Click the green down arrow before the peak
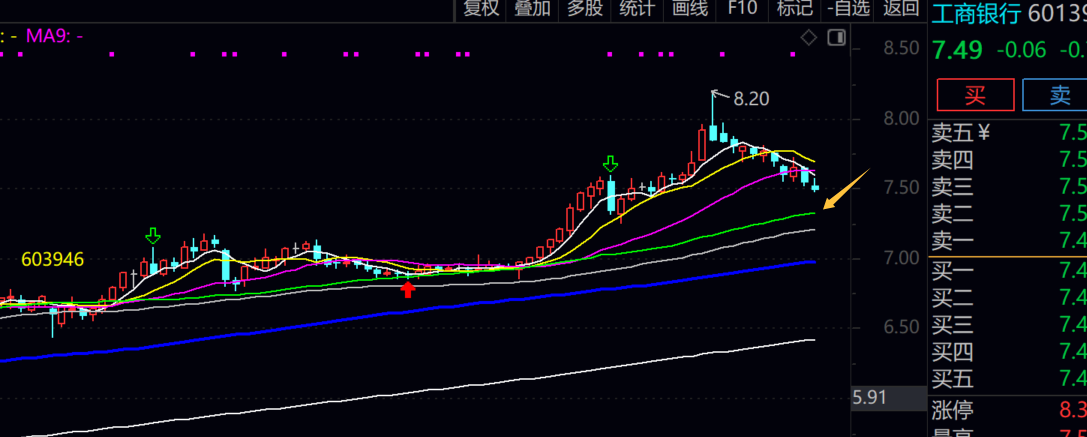This screenshot has width=1087, height=437. point(610,164)
